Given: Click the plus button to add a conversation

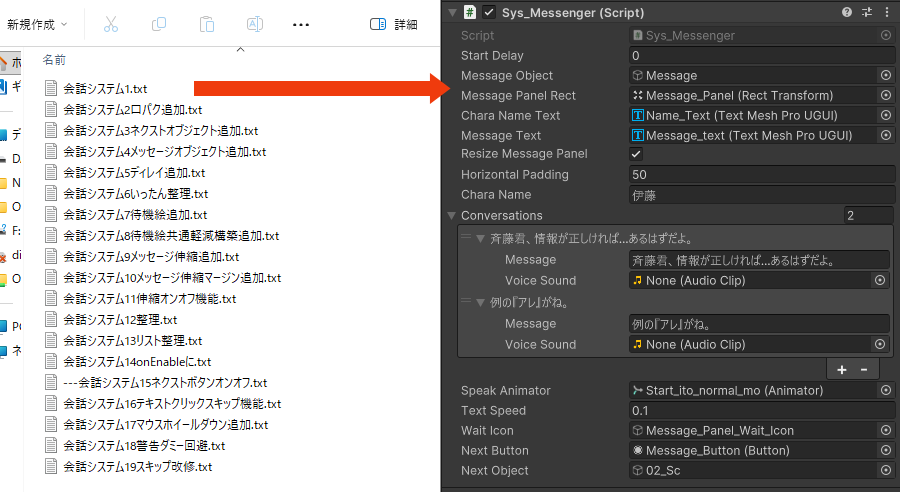Looking at the screenshot, I should [x=842, y=369].
